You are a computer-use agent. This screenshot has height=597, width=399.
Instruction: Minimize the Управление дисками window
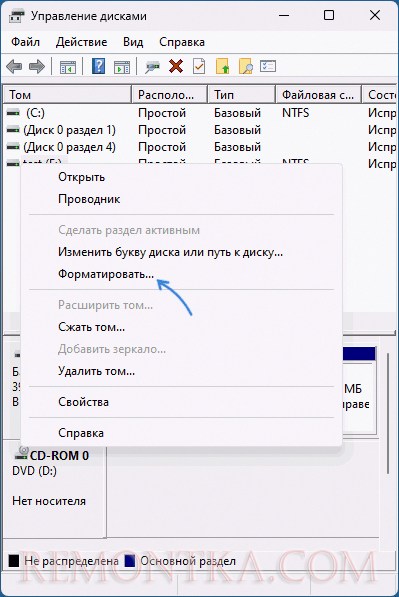(x=284, y=15)
